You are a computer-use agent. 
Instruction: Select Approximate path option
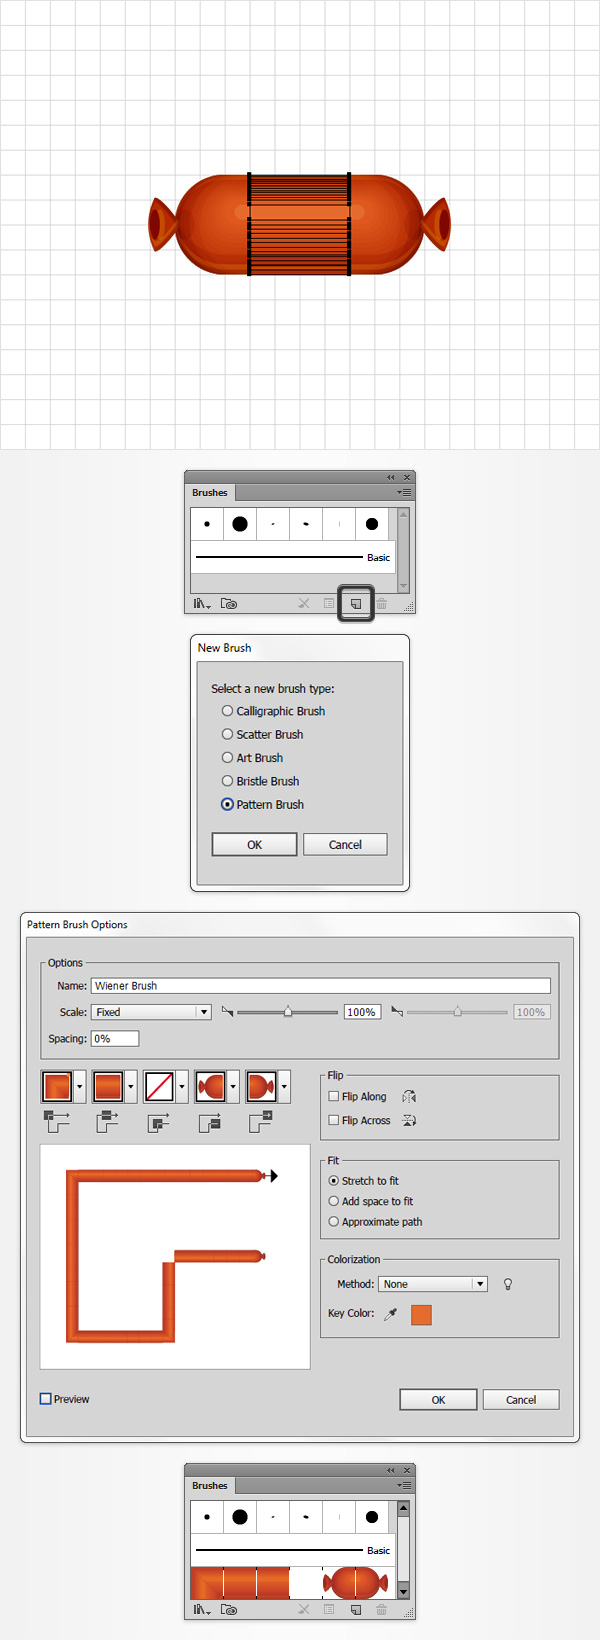click(x=375, y=1222)
